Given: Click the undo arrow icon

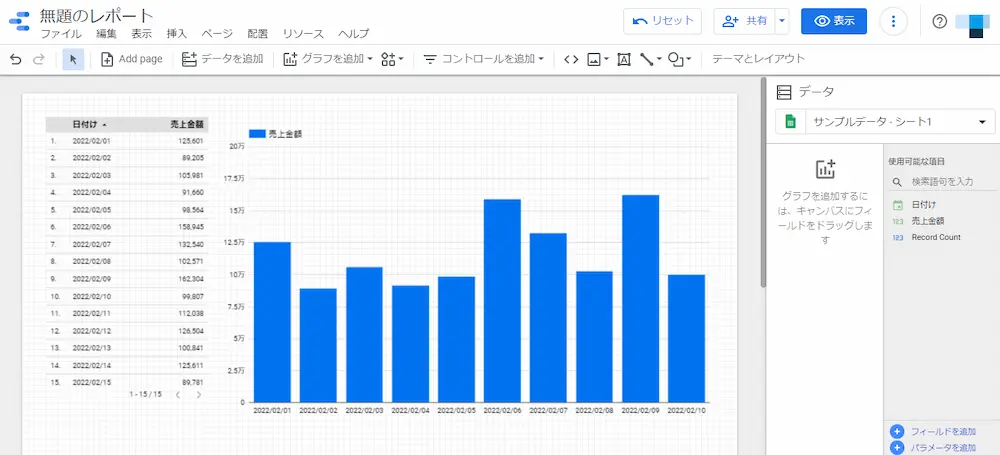Looking at the screenshot, I should click(15, 59).
